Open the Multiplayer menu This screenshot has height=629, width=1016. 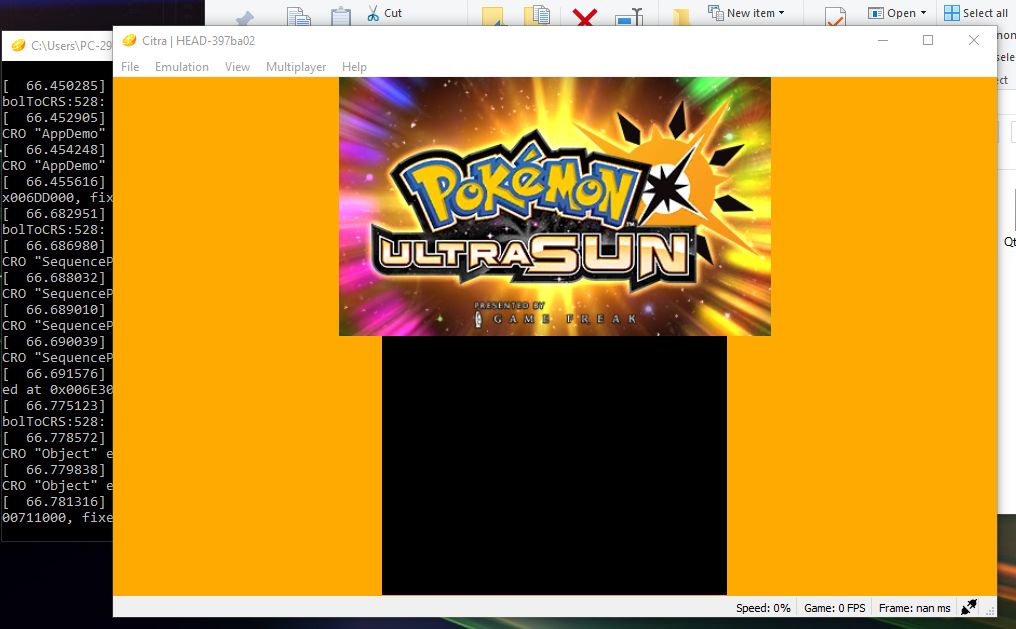click(295, 67)
